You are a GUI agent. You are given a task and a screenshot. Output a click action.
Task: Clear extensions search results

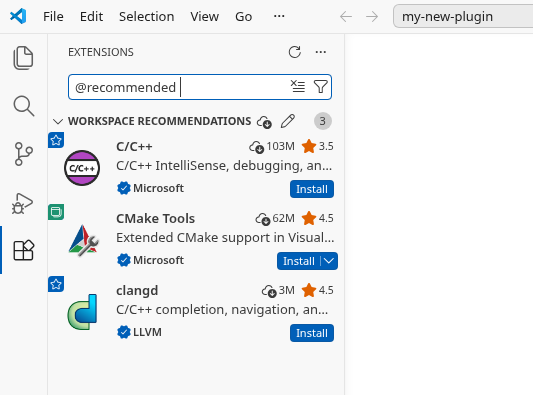(298, 86)
